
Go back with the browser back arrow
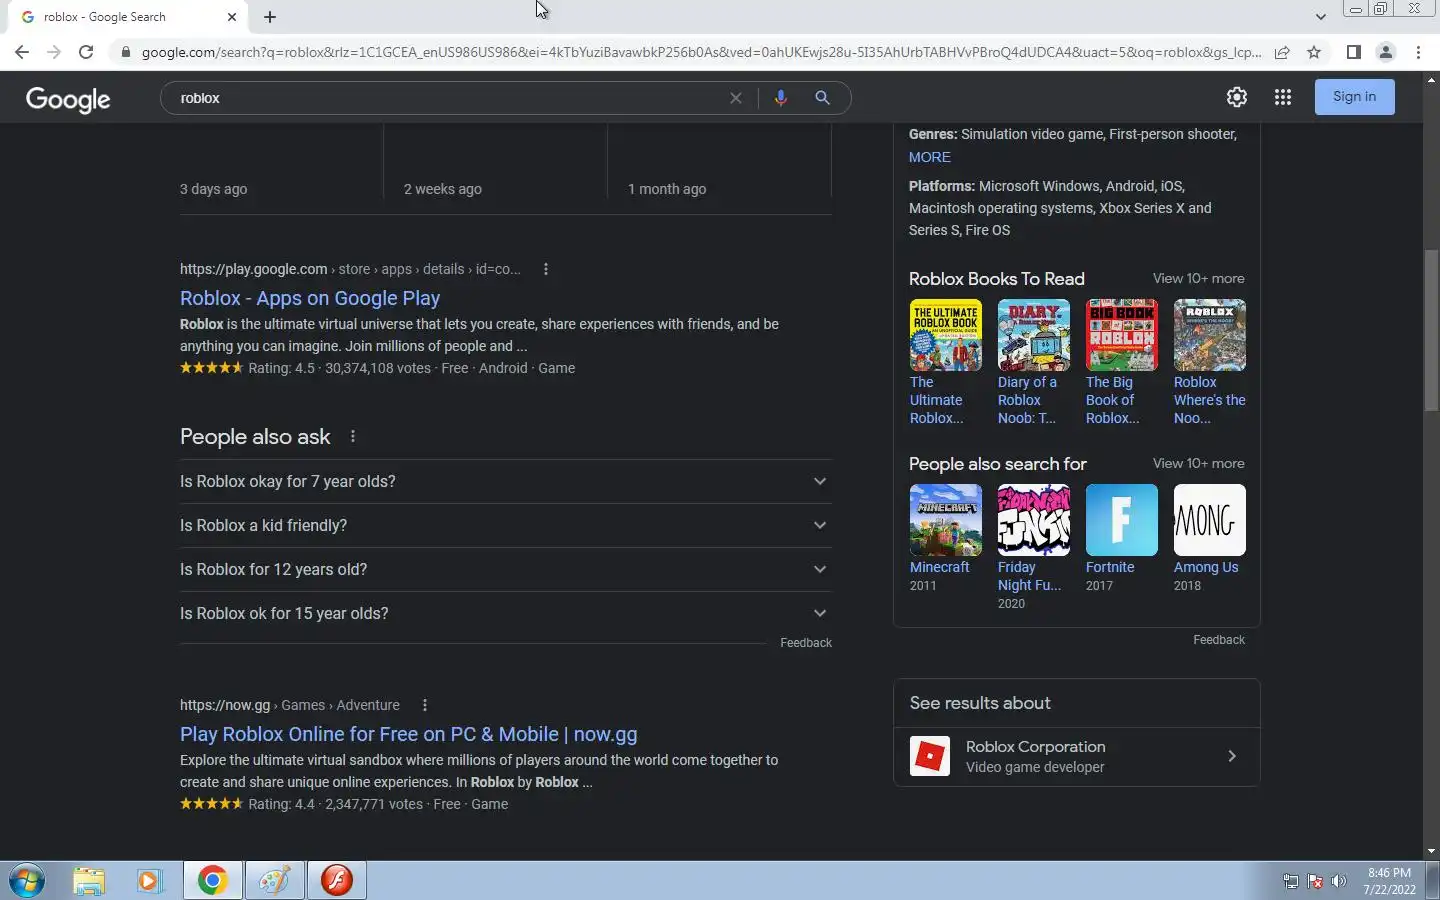(22, 52)
